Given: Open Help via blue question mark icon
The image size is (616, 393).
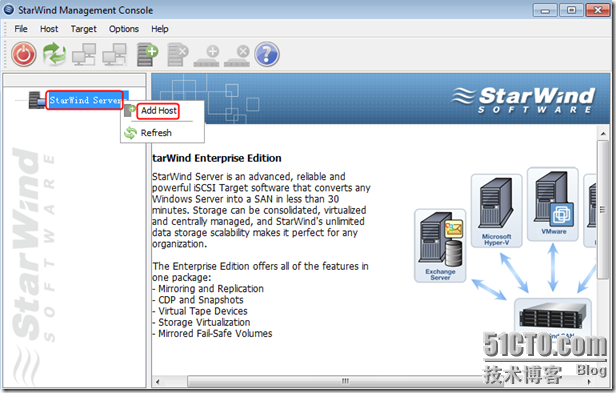Looking at the screenshot, I should (267, 54).
